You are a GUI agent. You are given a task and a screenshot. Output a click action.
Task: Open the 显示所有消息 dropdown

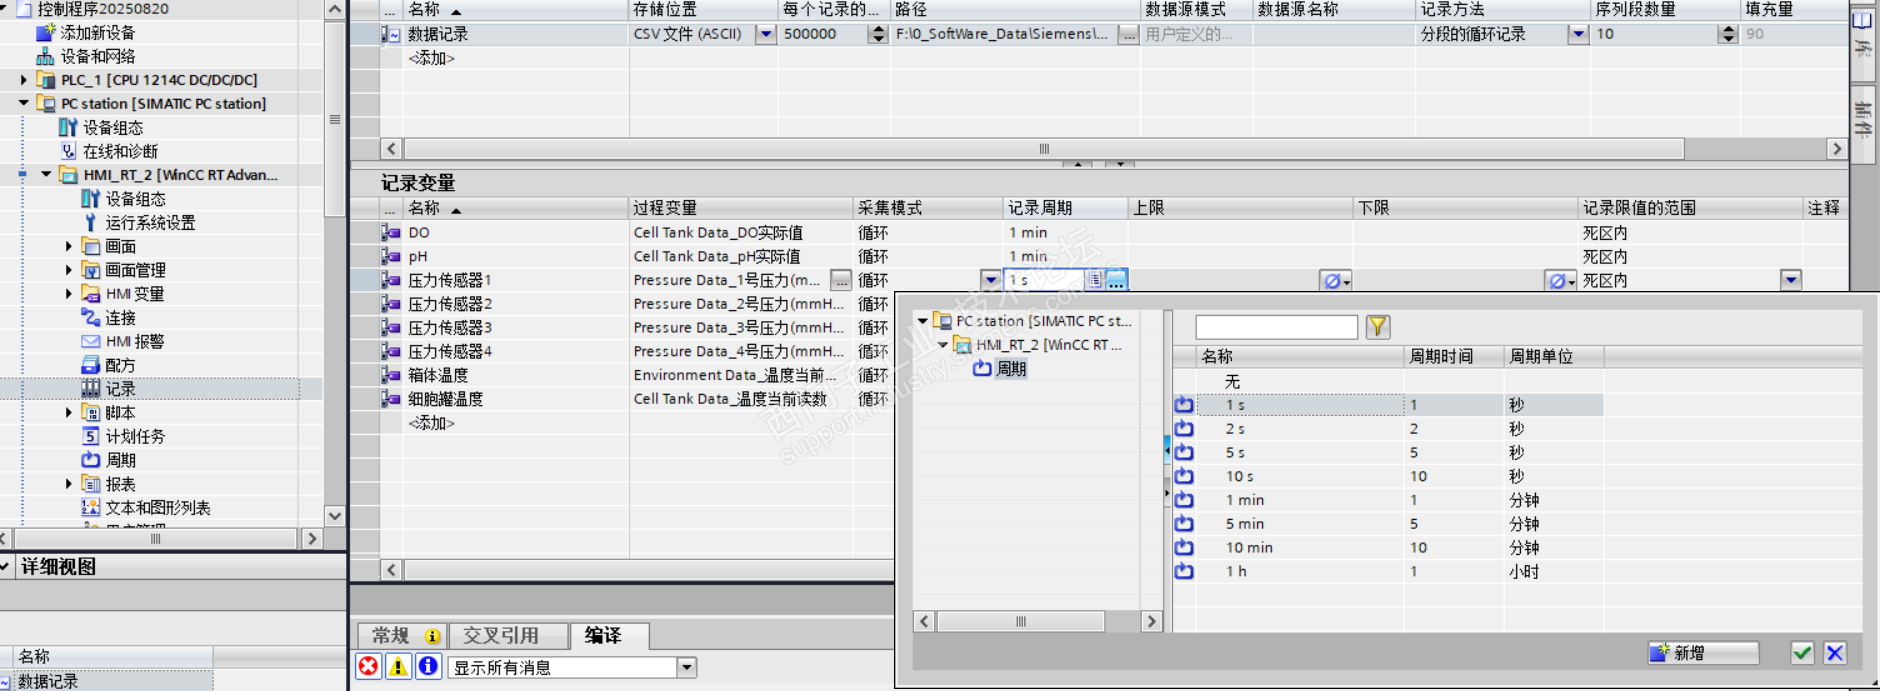(686, 667)
